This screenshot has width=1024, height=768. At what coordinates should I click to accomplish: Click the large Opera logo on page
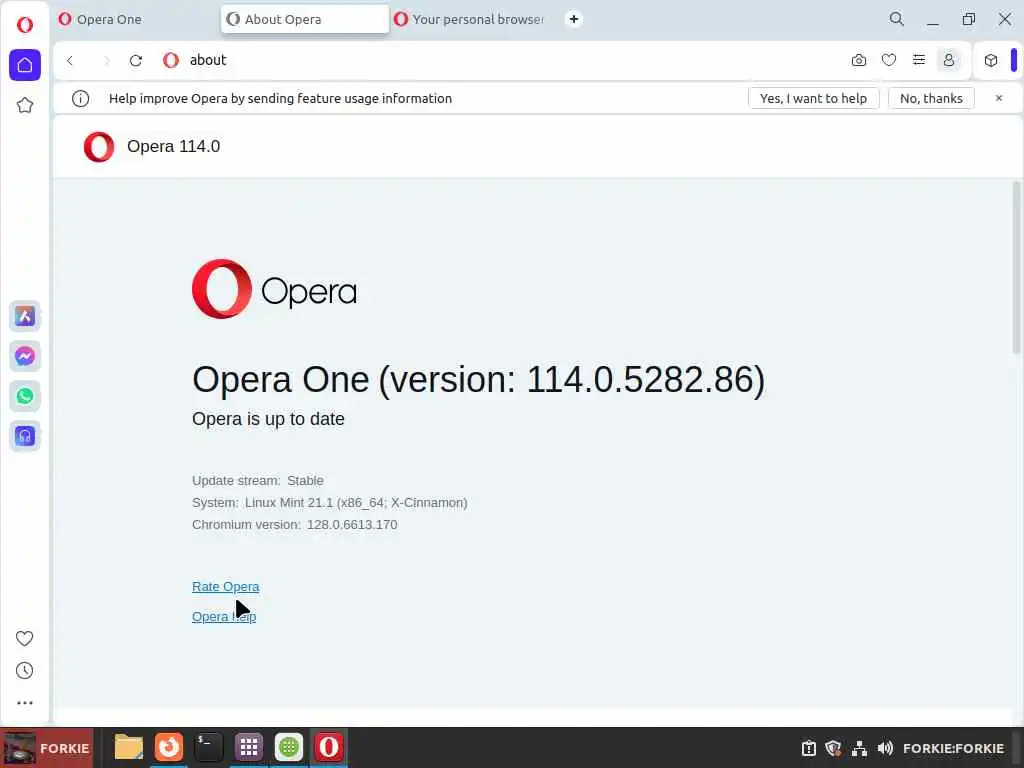(x=274, y=289)
